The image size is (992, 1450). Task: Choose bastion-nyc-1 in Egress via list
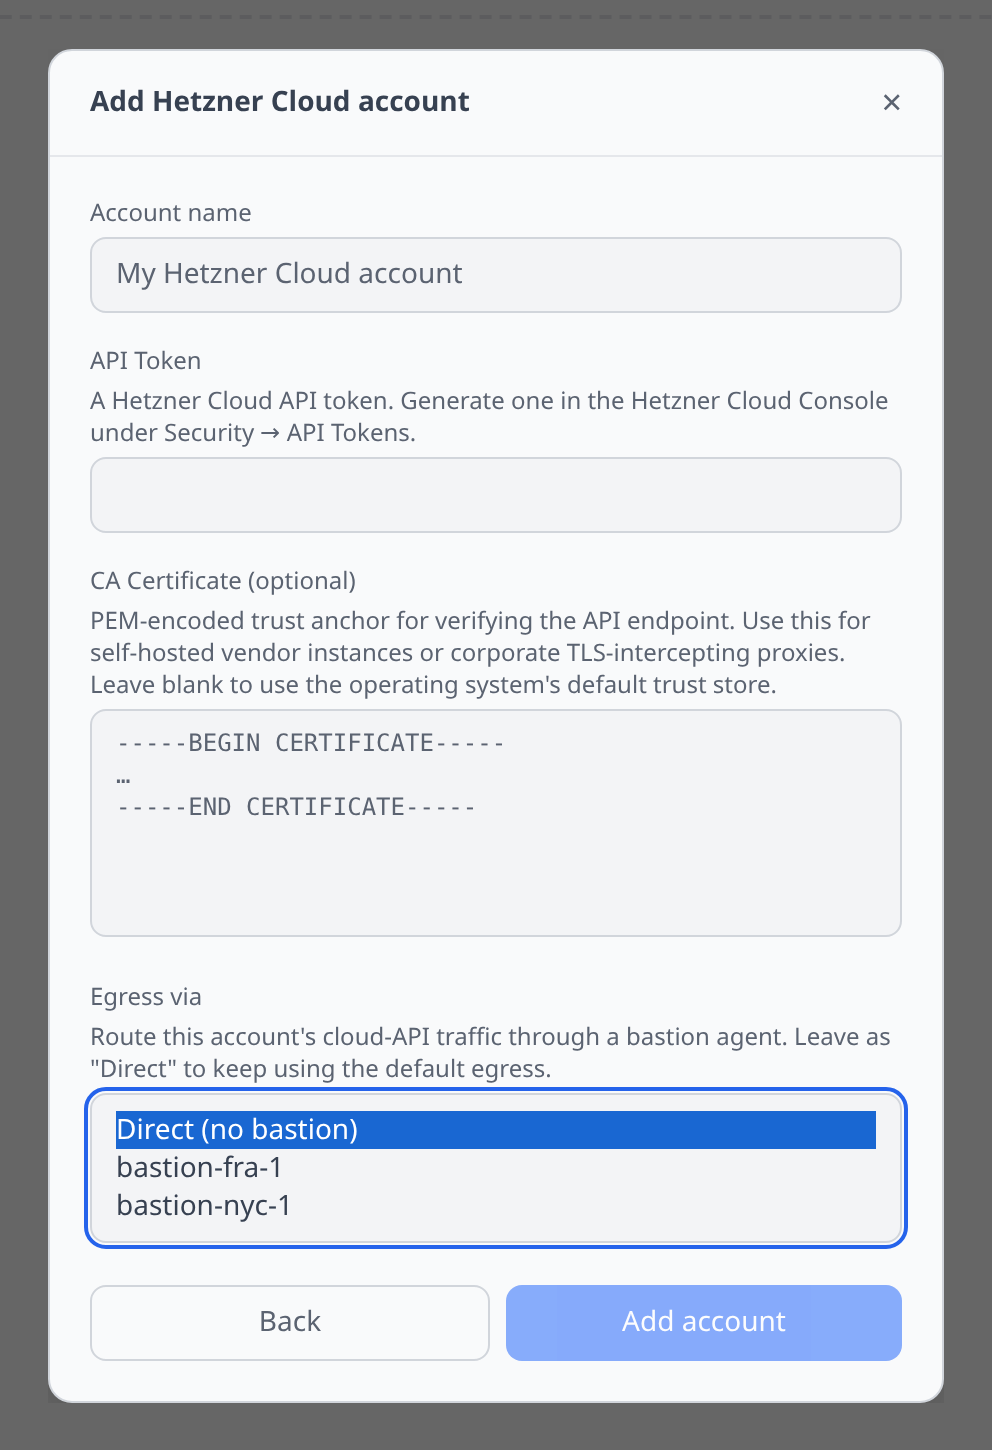tap(496, 1206)
